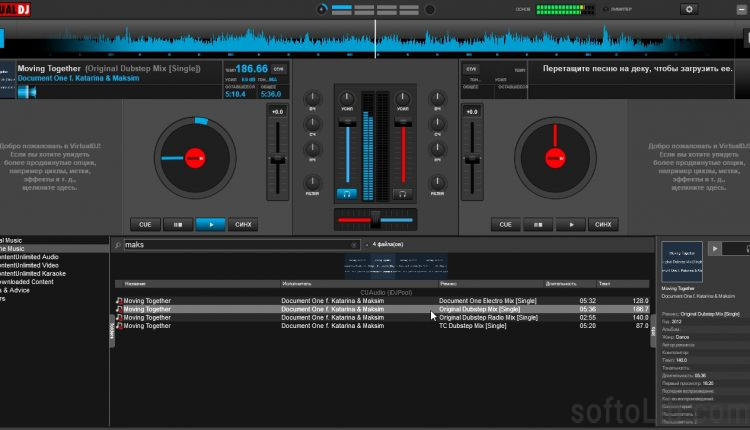Open Downloaded Content folder
This screenshot has height=430, width=750.
point(27,282)
